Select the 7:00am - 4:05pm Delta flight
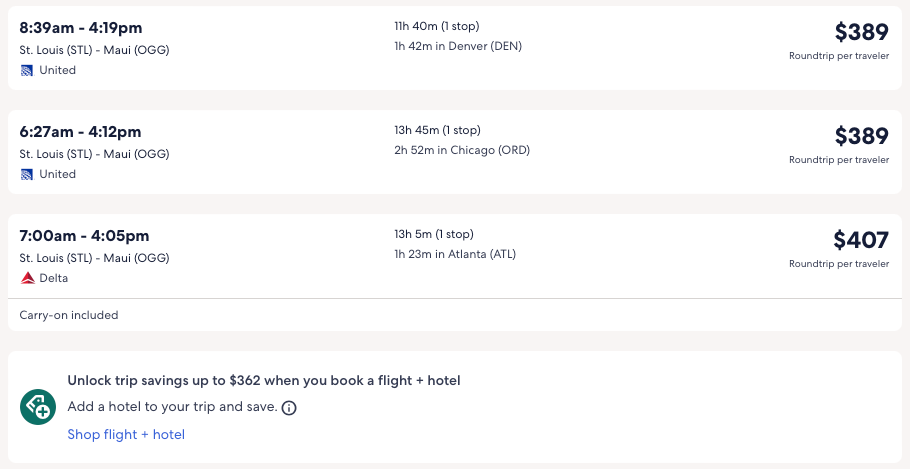Viewport: 910px width, 469px height. (84, 236)
